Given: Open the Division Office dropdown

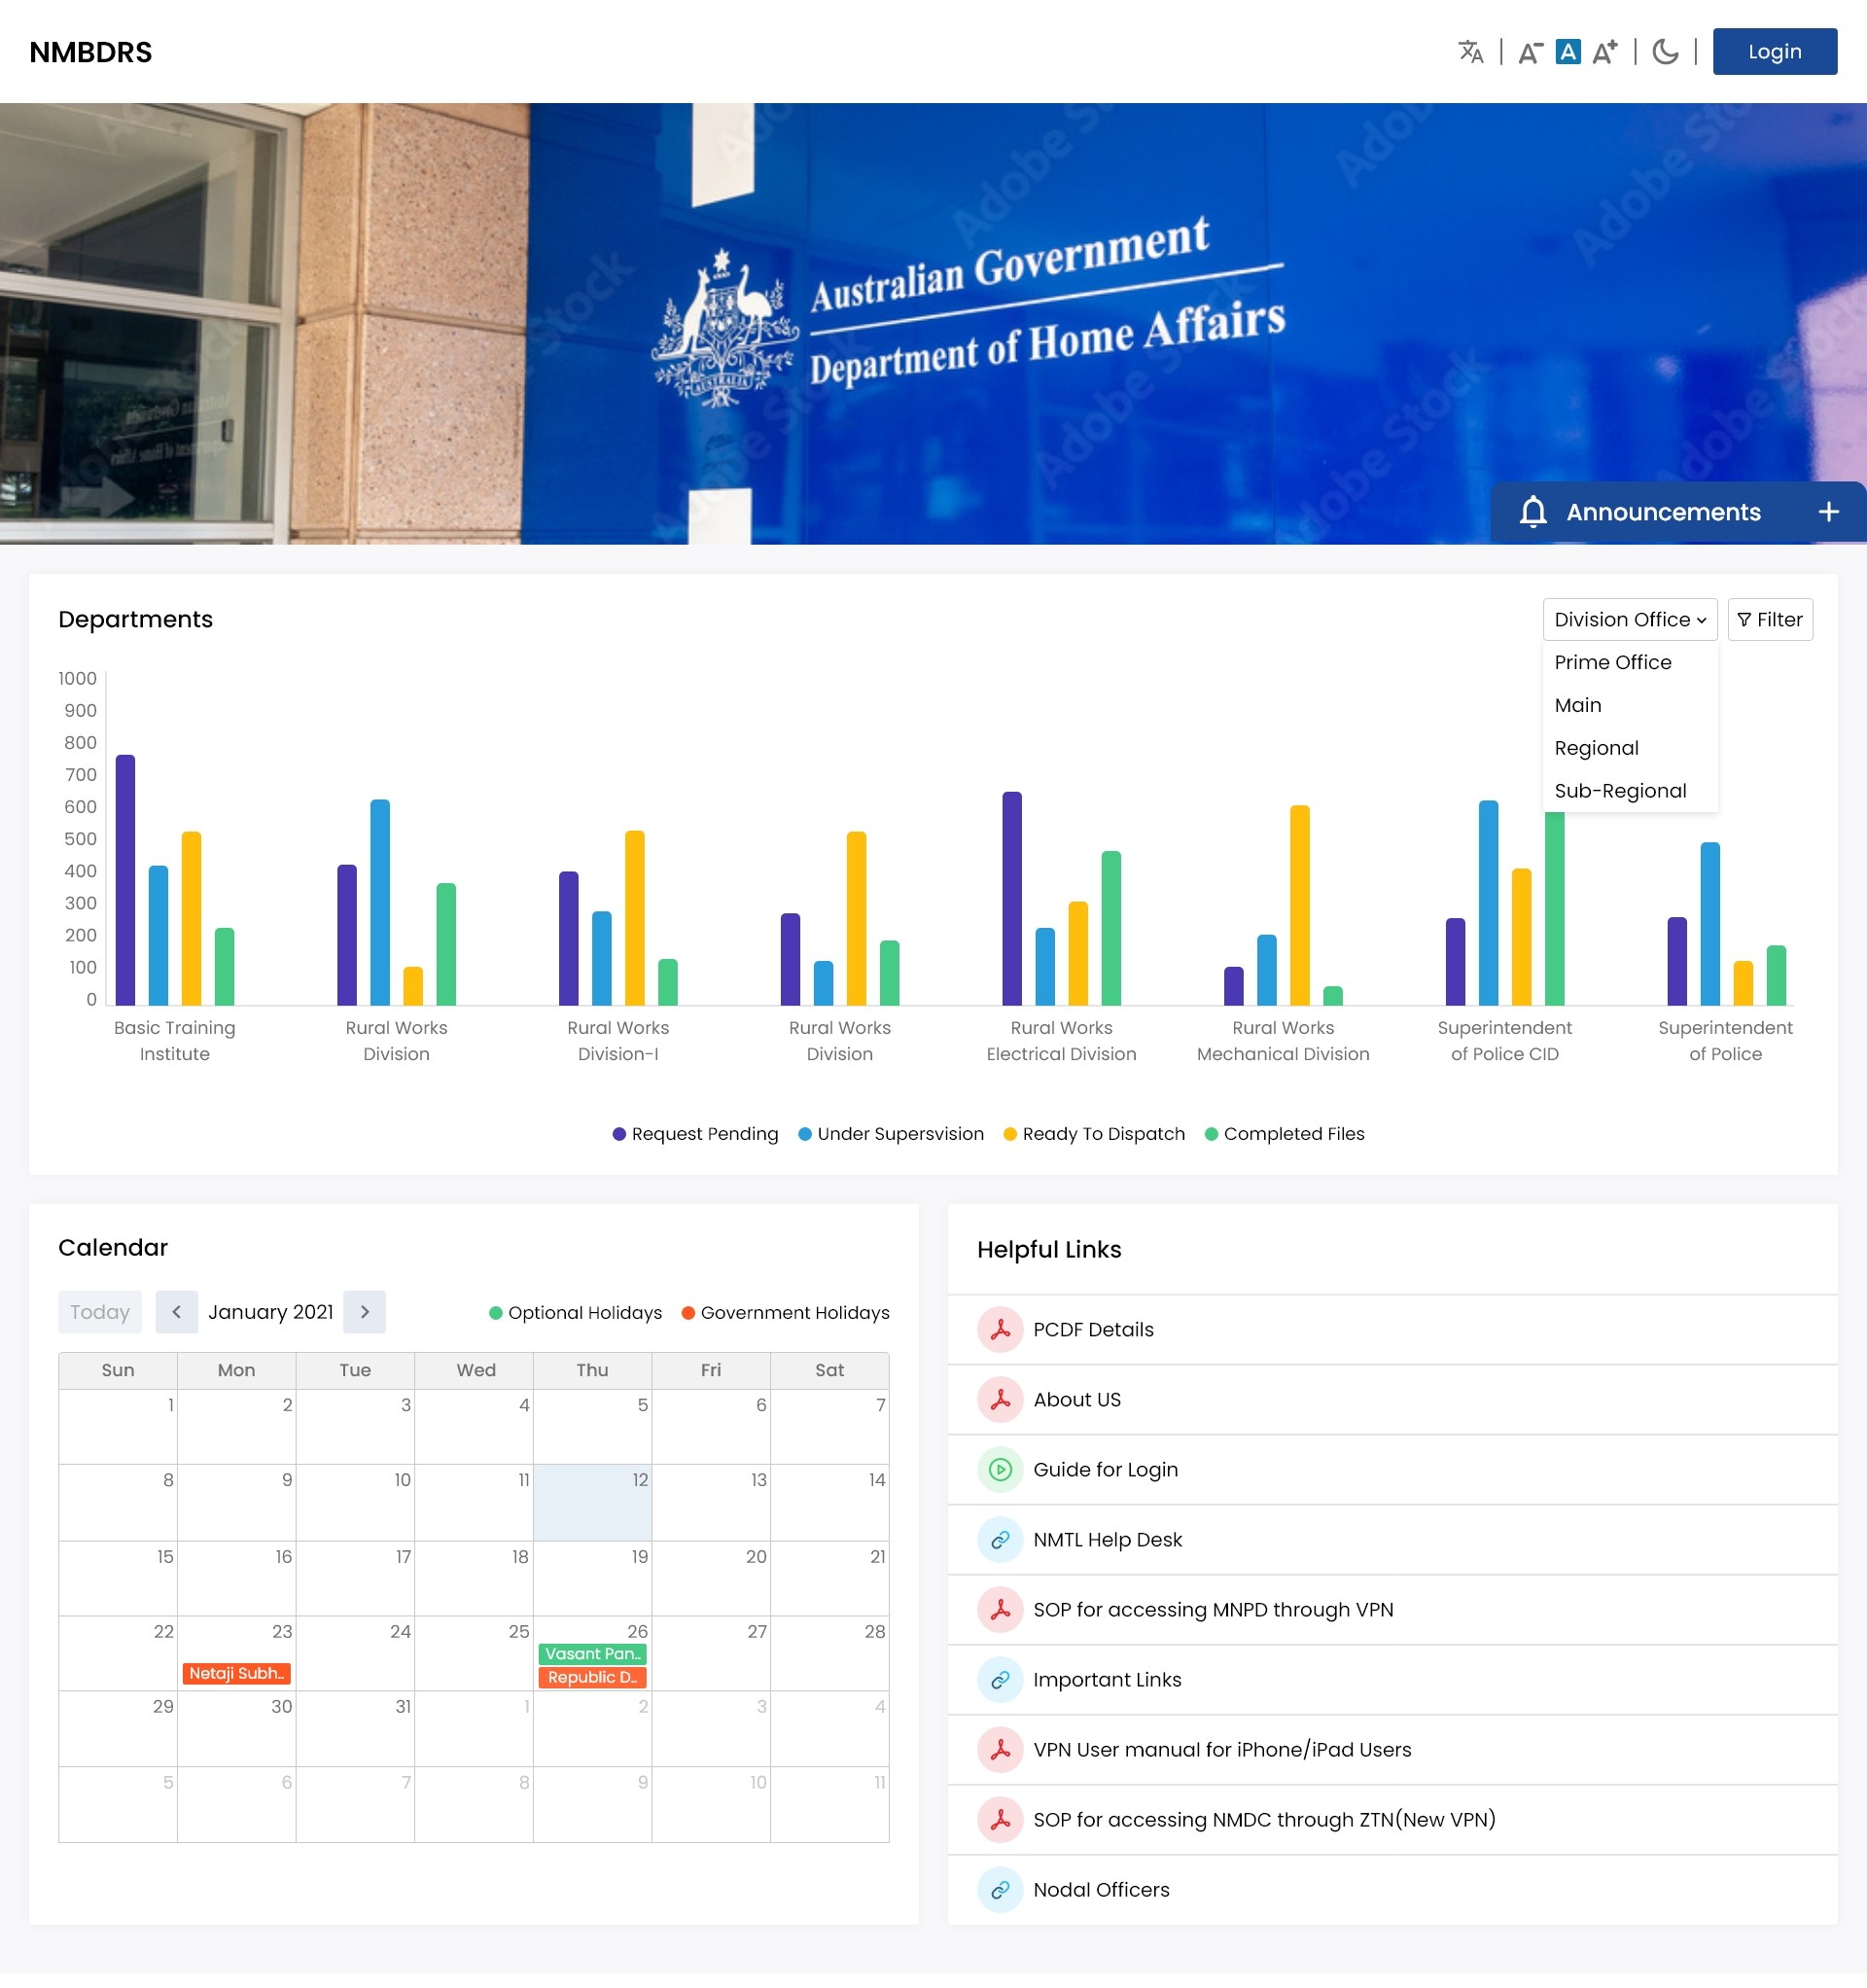Looking at the screenshot, I should (x=1629, y=620).
